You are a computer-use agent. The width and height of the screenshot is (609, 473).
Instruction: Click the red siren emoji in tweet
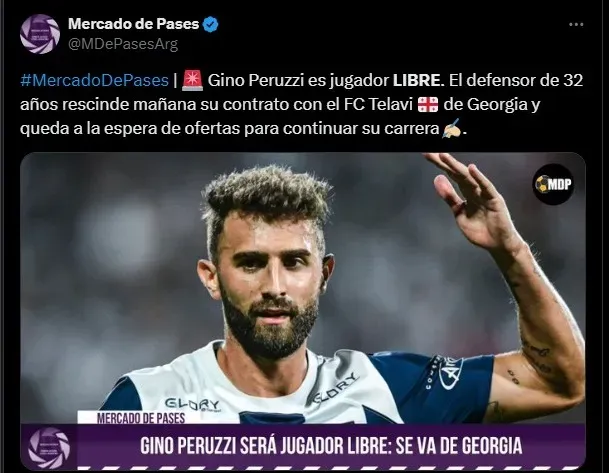click(193, 80)
